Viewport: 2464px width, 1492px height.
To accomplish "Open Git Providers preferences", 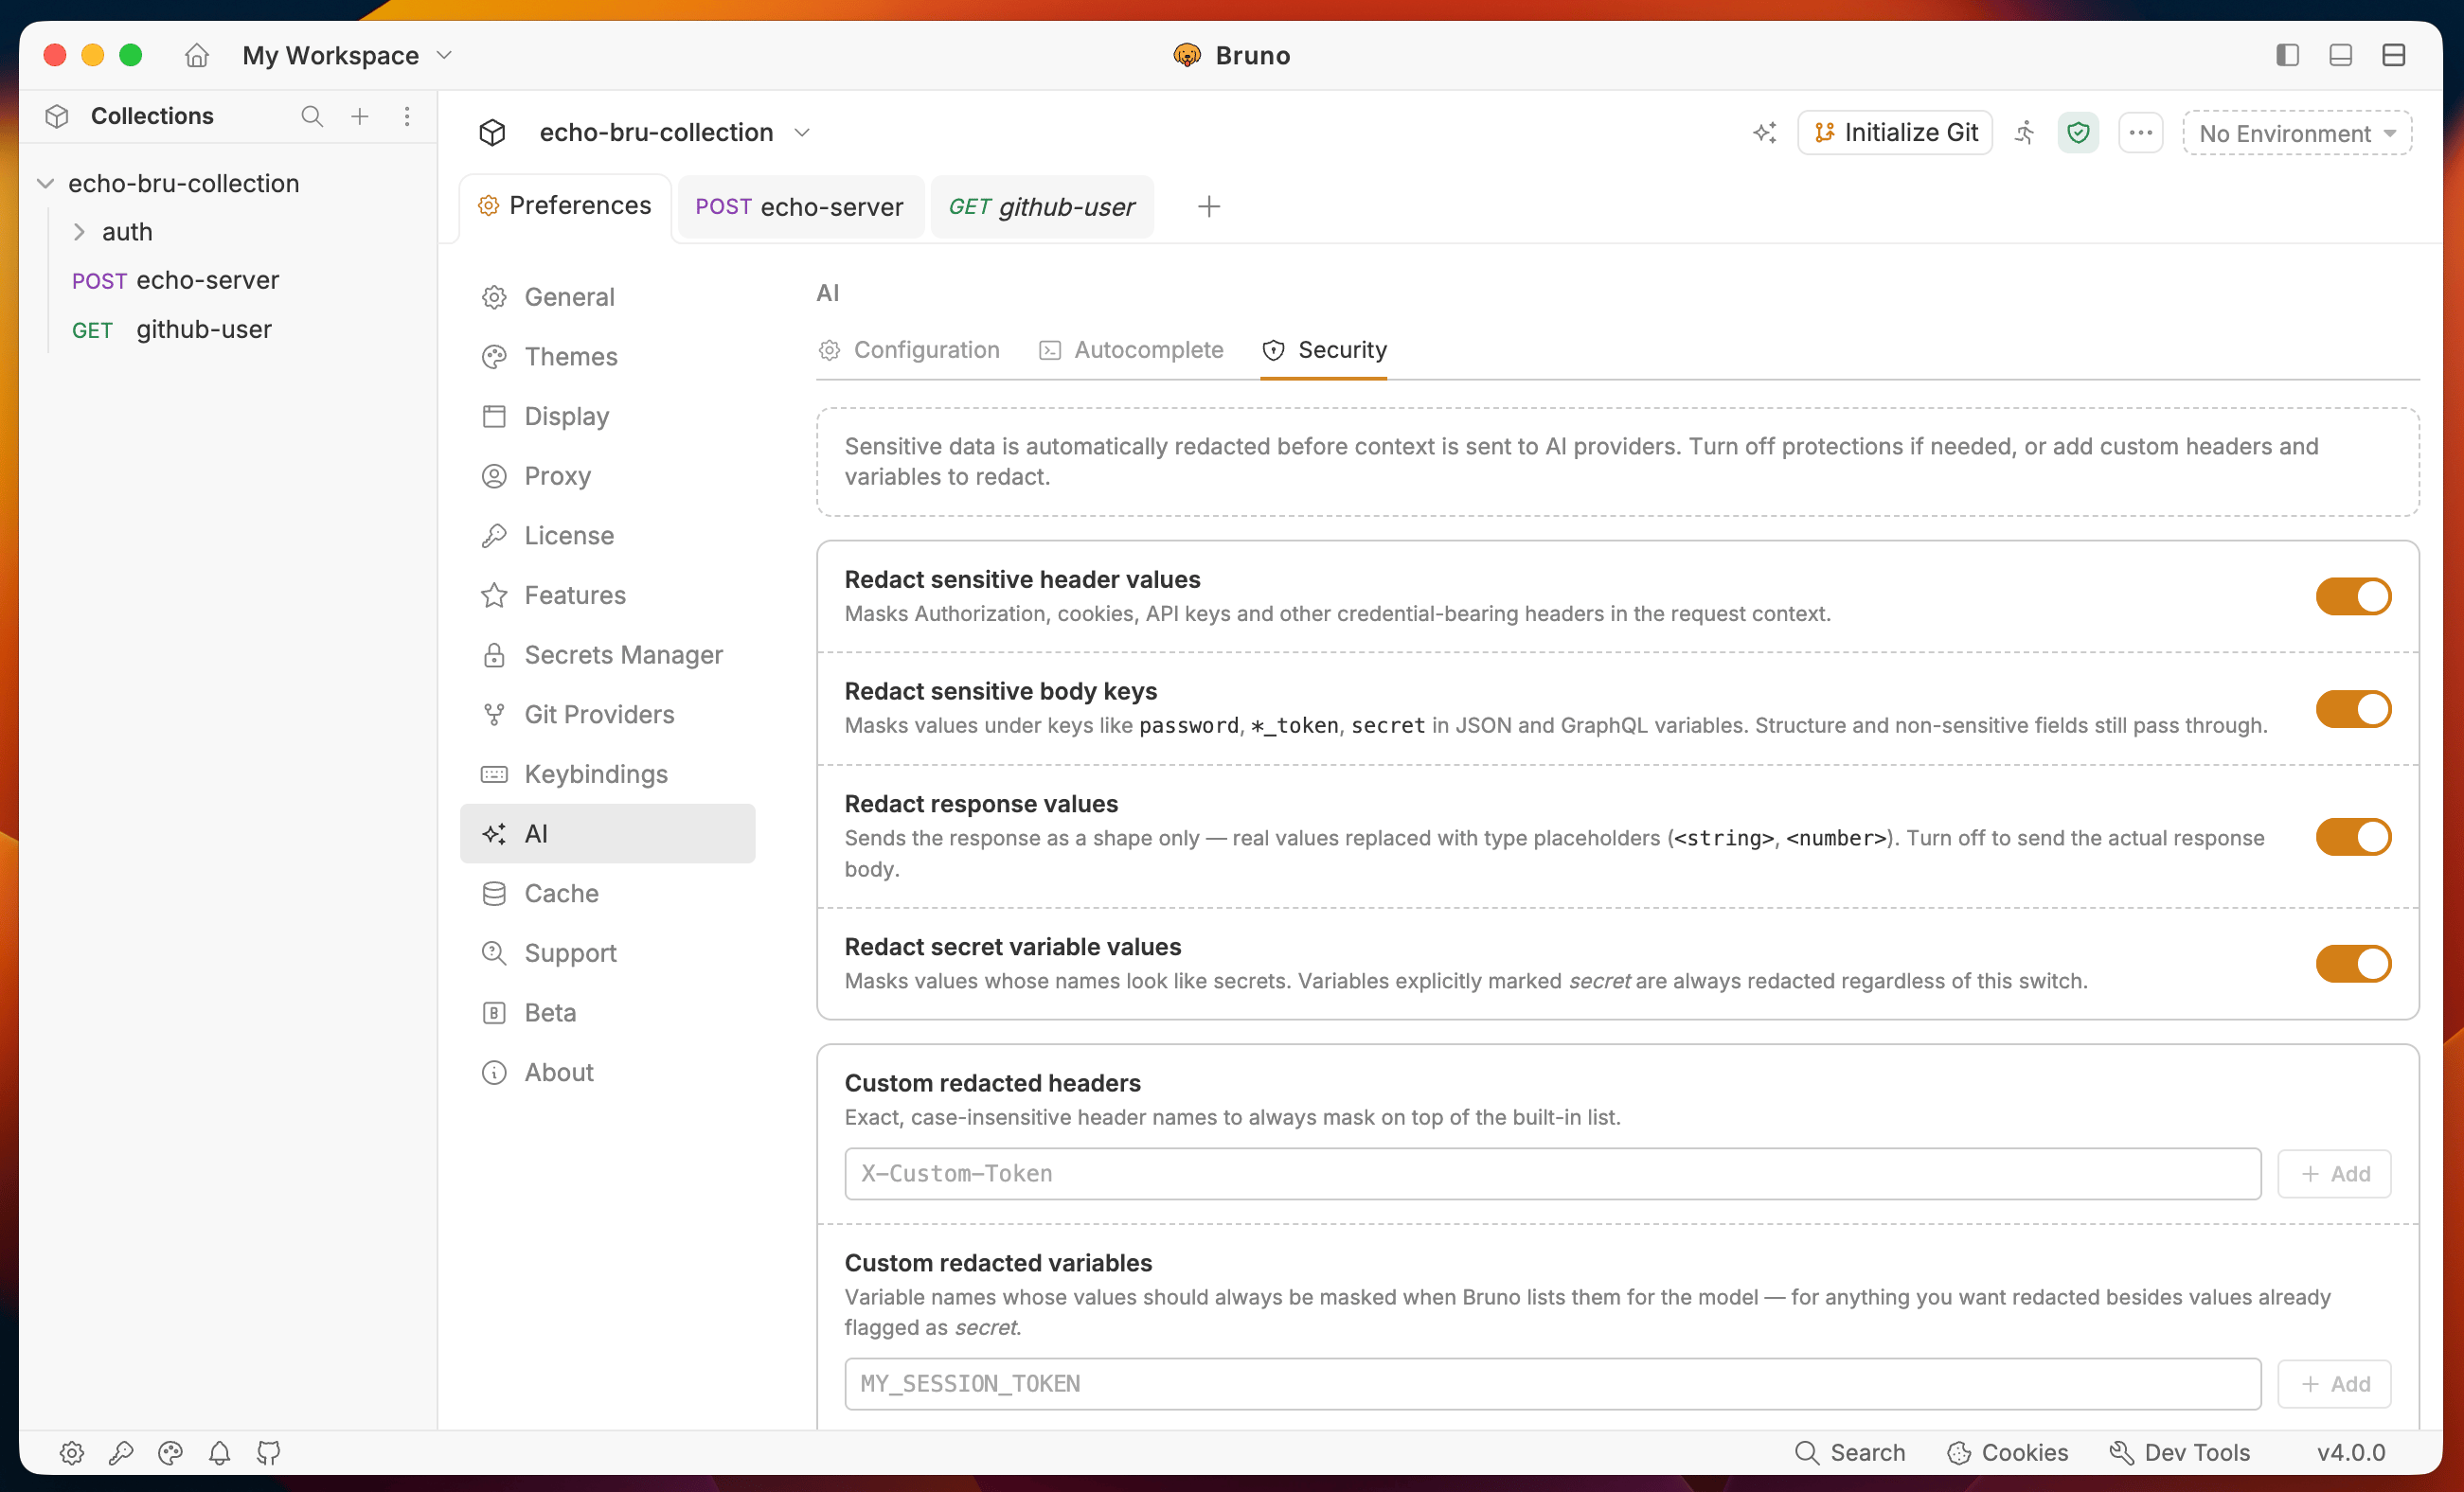I will pyautogui.click(x=608, y=714).
